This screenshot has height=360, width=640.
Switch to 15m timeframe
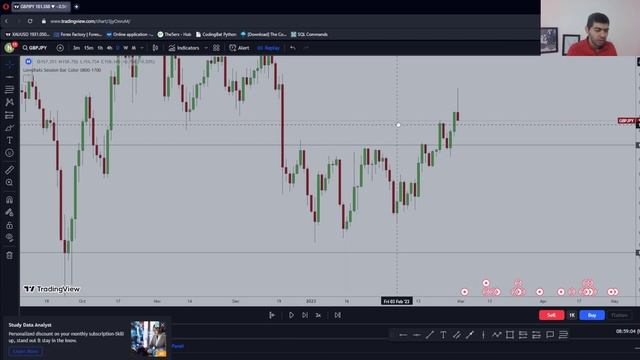click(x=89, y=48)
